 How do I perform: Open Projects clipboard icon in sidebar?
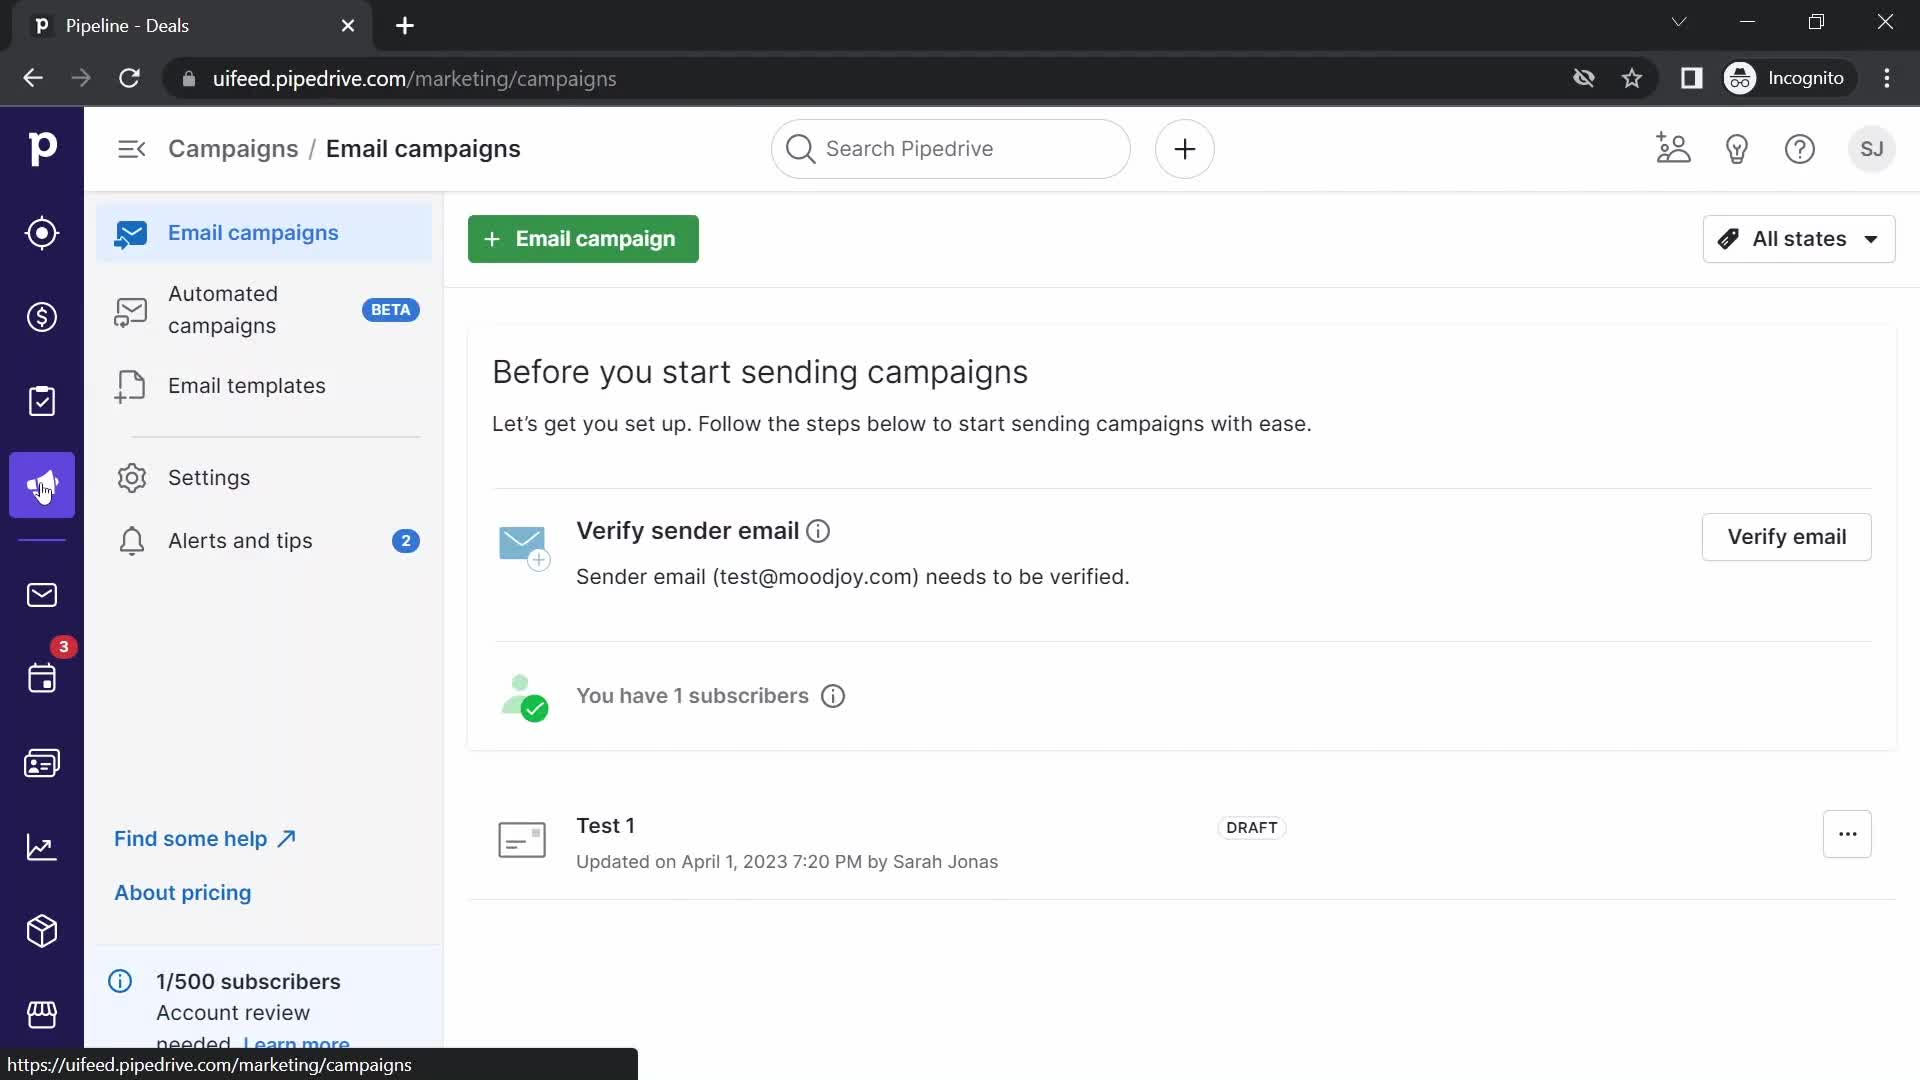(x=42, y=401)
